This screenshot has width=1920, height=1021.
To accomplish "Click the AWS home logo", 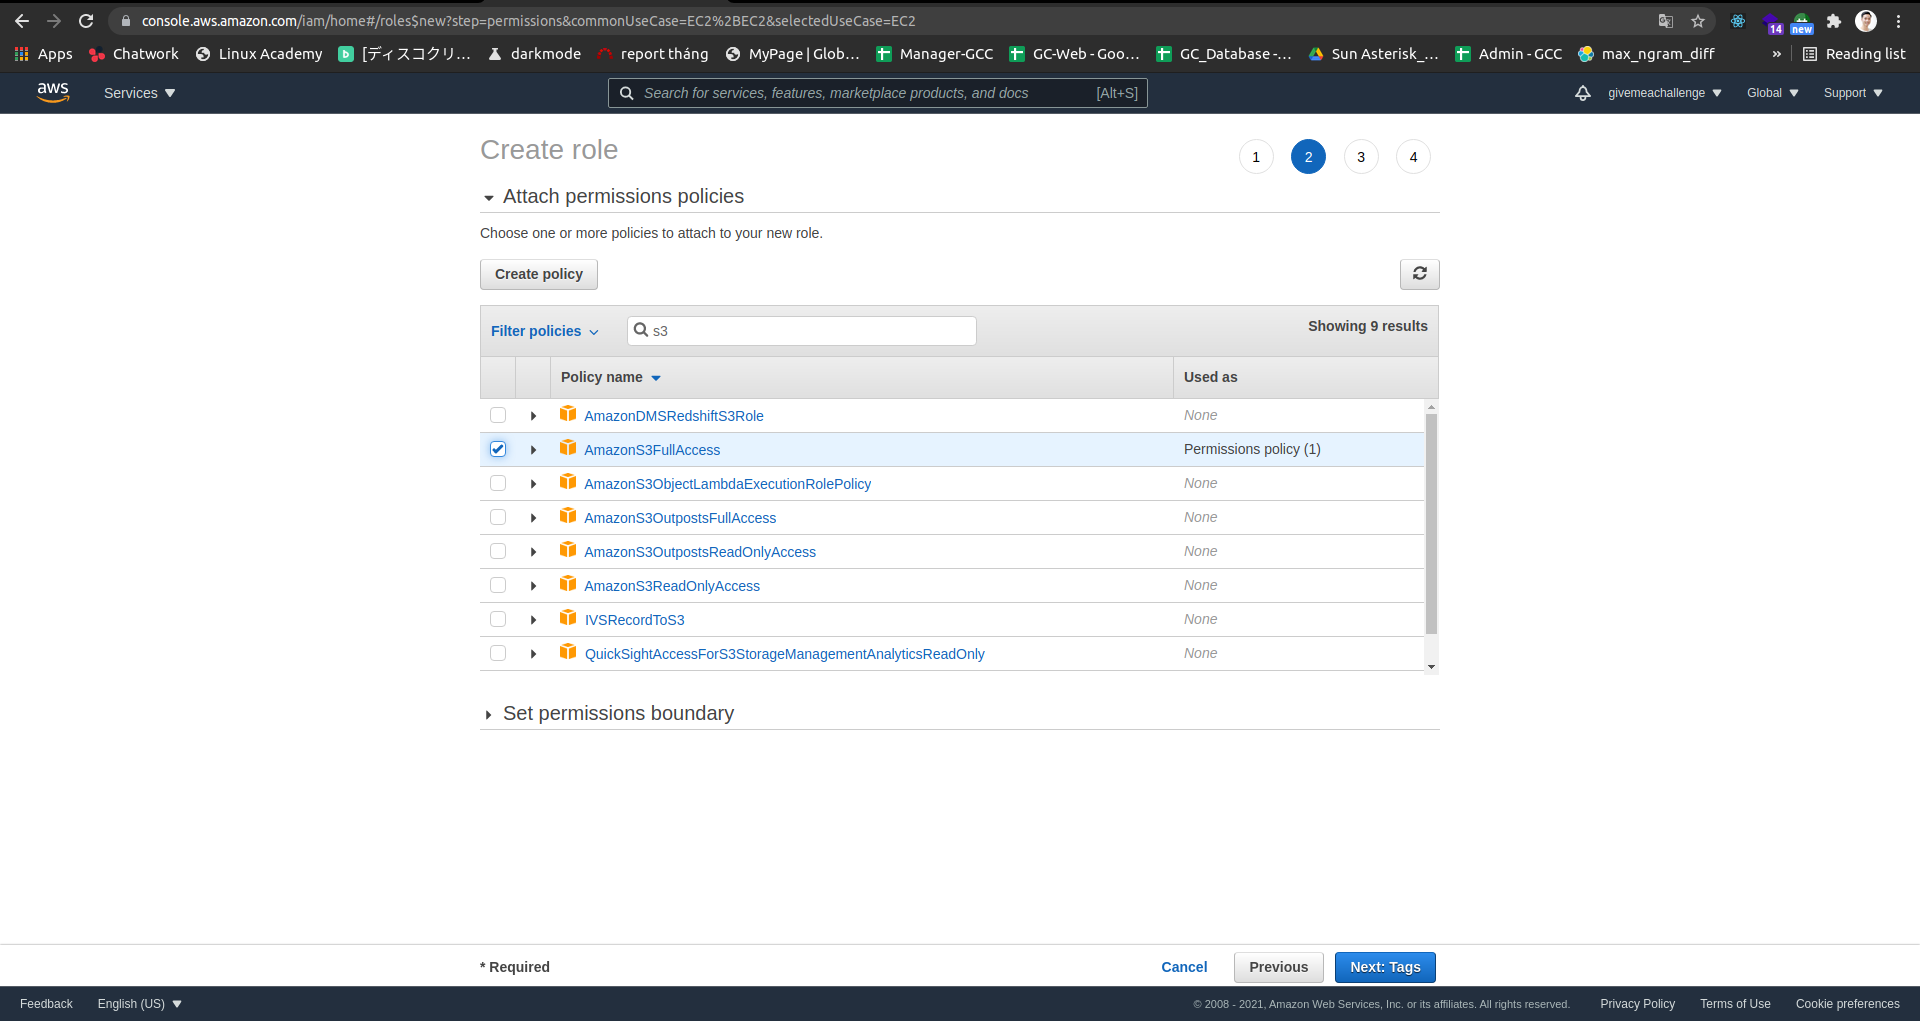I will (53, 92).
